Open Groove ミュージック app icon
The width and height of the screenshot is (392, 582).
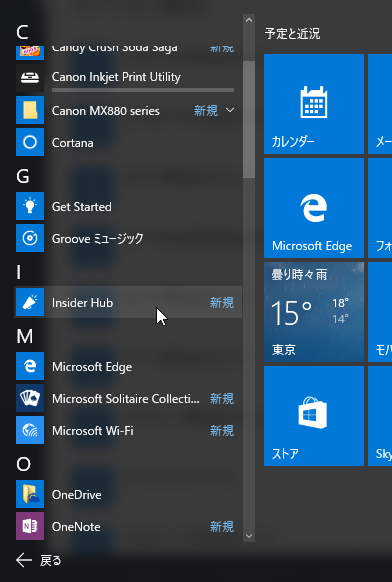coord(30,238)
